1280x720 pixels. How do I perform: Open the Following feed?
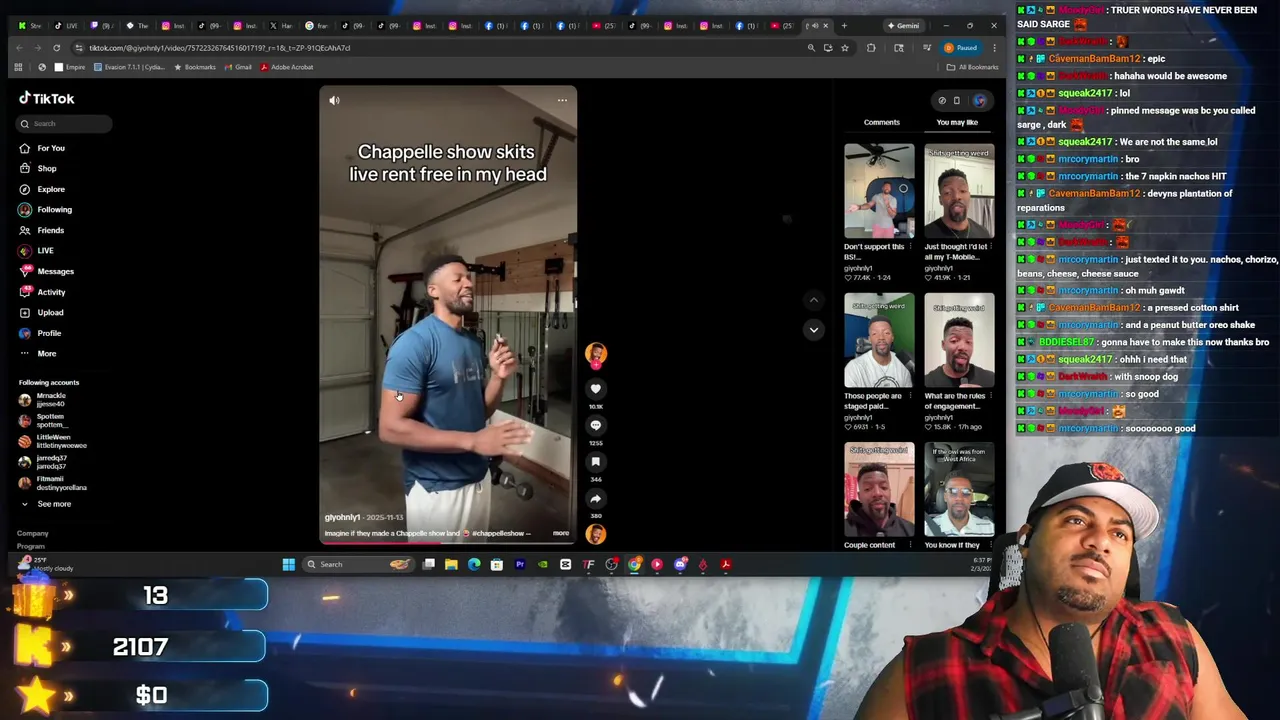click(x=45, y=210)
